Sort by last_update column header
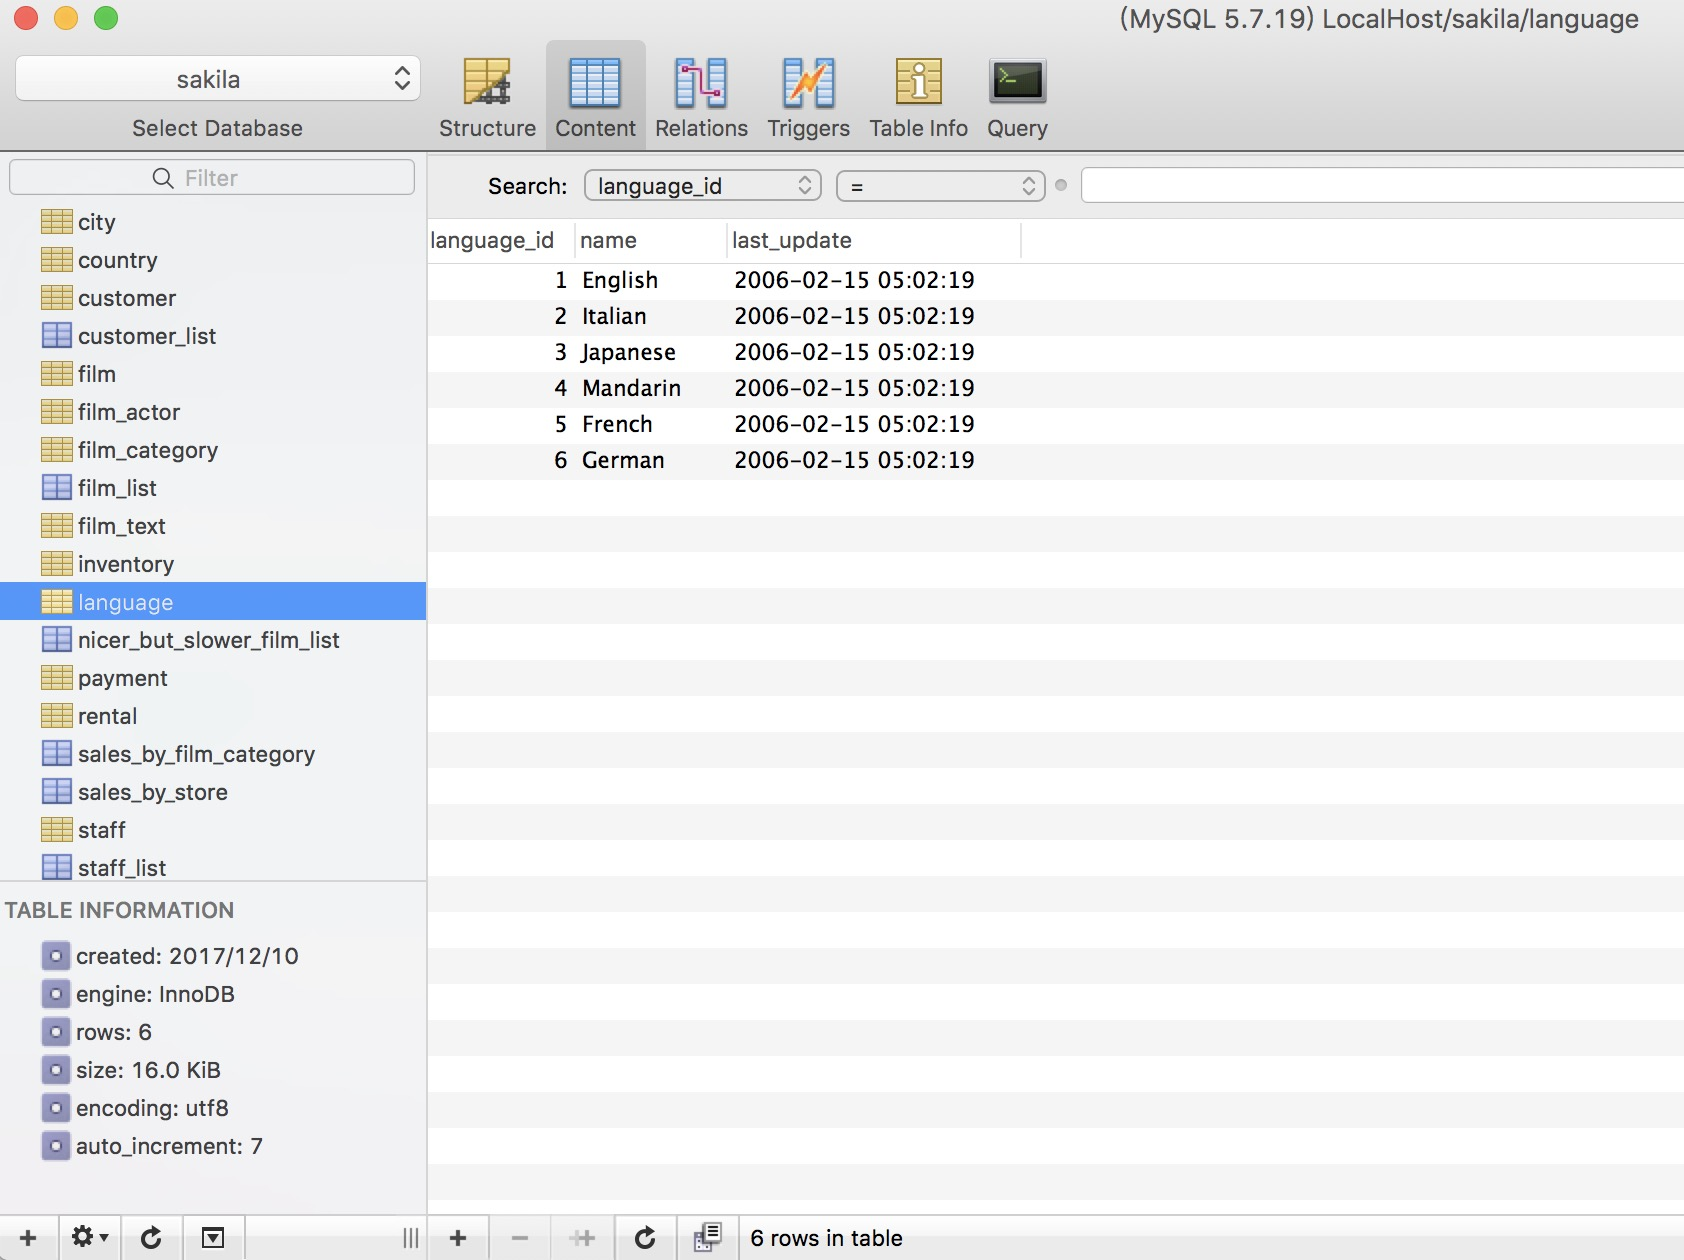 tap(874, 241)
